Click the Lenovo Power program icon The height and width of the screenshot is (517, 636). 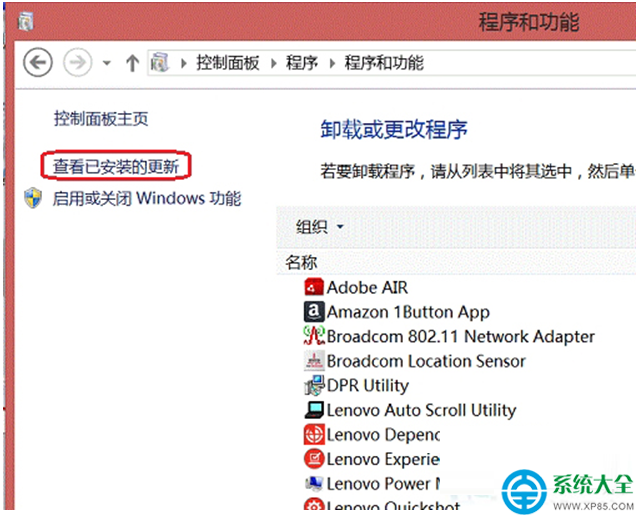coord(314,483)
